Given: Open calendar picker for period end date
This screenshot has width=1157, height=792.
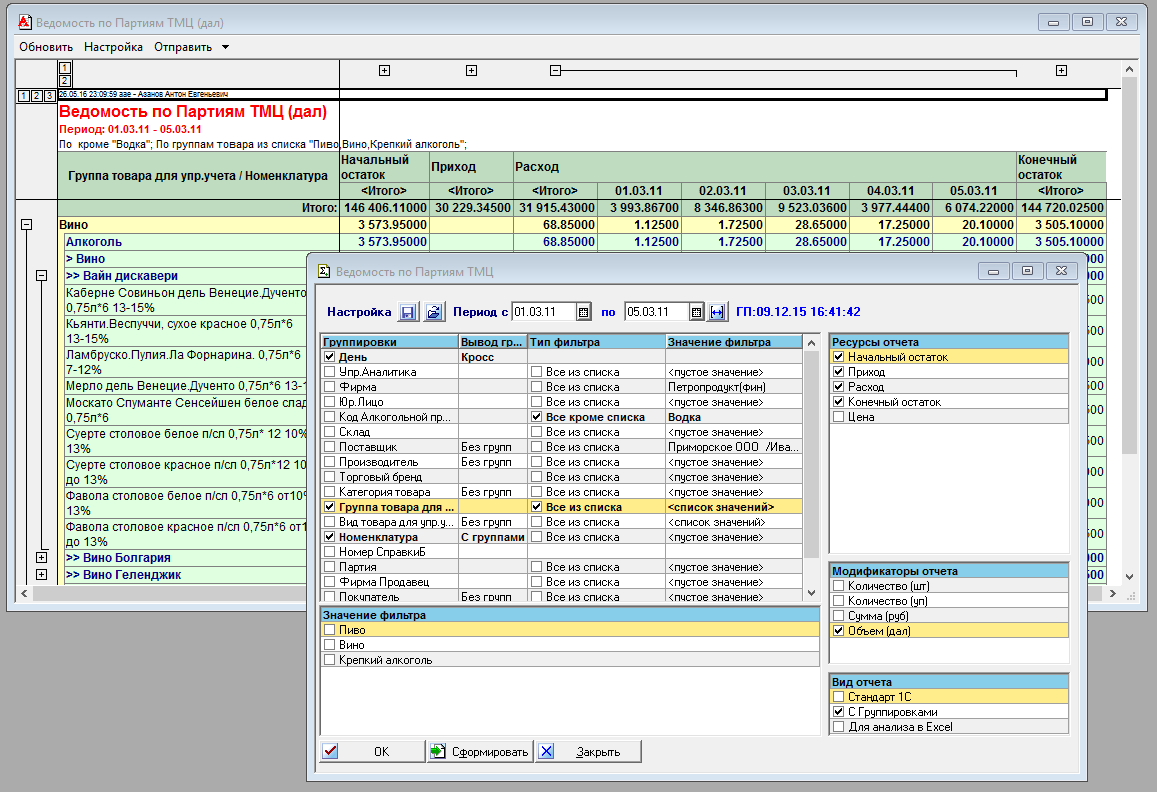Looking at the screenshot, I should coord(697,312).
